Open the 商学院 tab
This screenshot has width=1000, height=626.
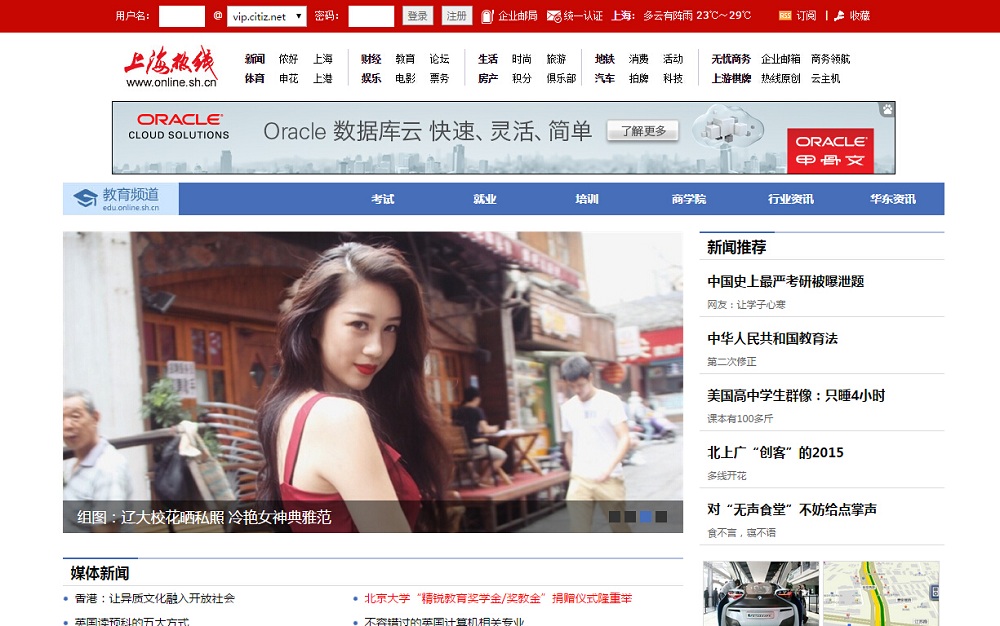(689, 199)
